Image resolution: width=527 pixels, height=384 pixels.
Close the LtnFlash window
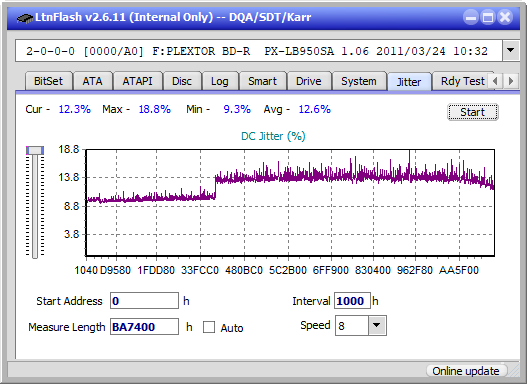click(505, 17)
